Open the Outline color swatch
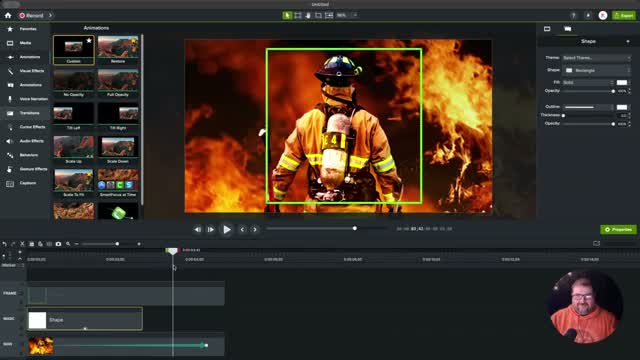This screenshot has width=640, height=360. pos(622,107)
